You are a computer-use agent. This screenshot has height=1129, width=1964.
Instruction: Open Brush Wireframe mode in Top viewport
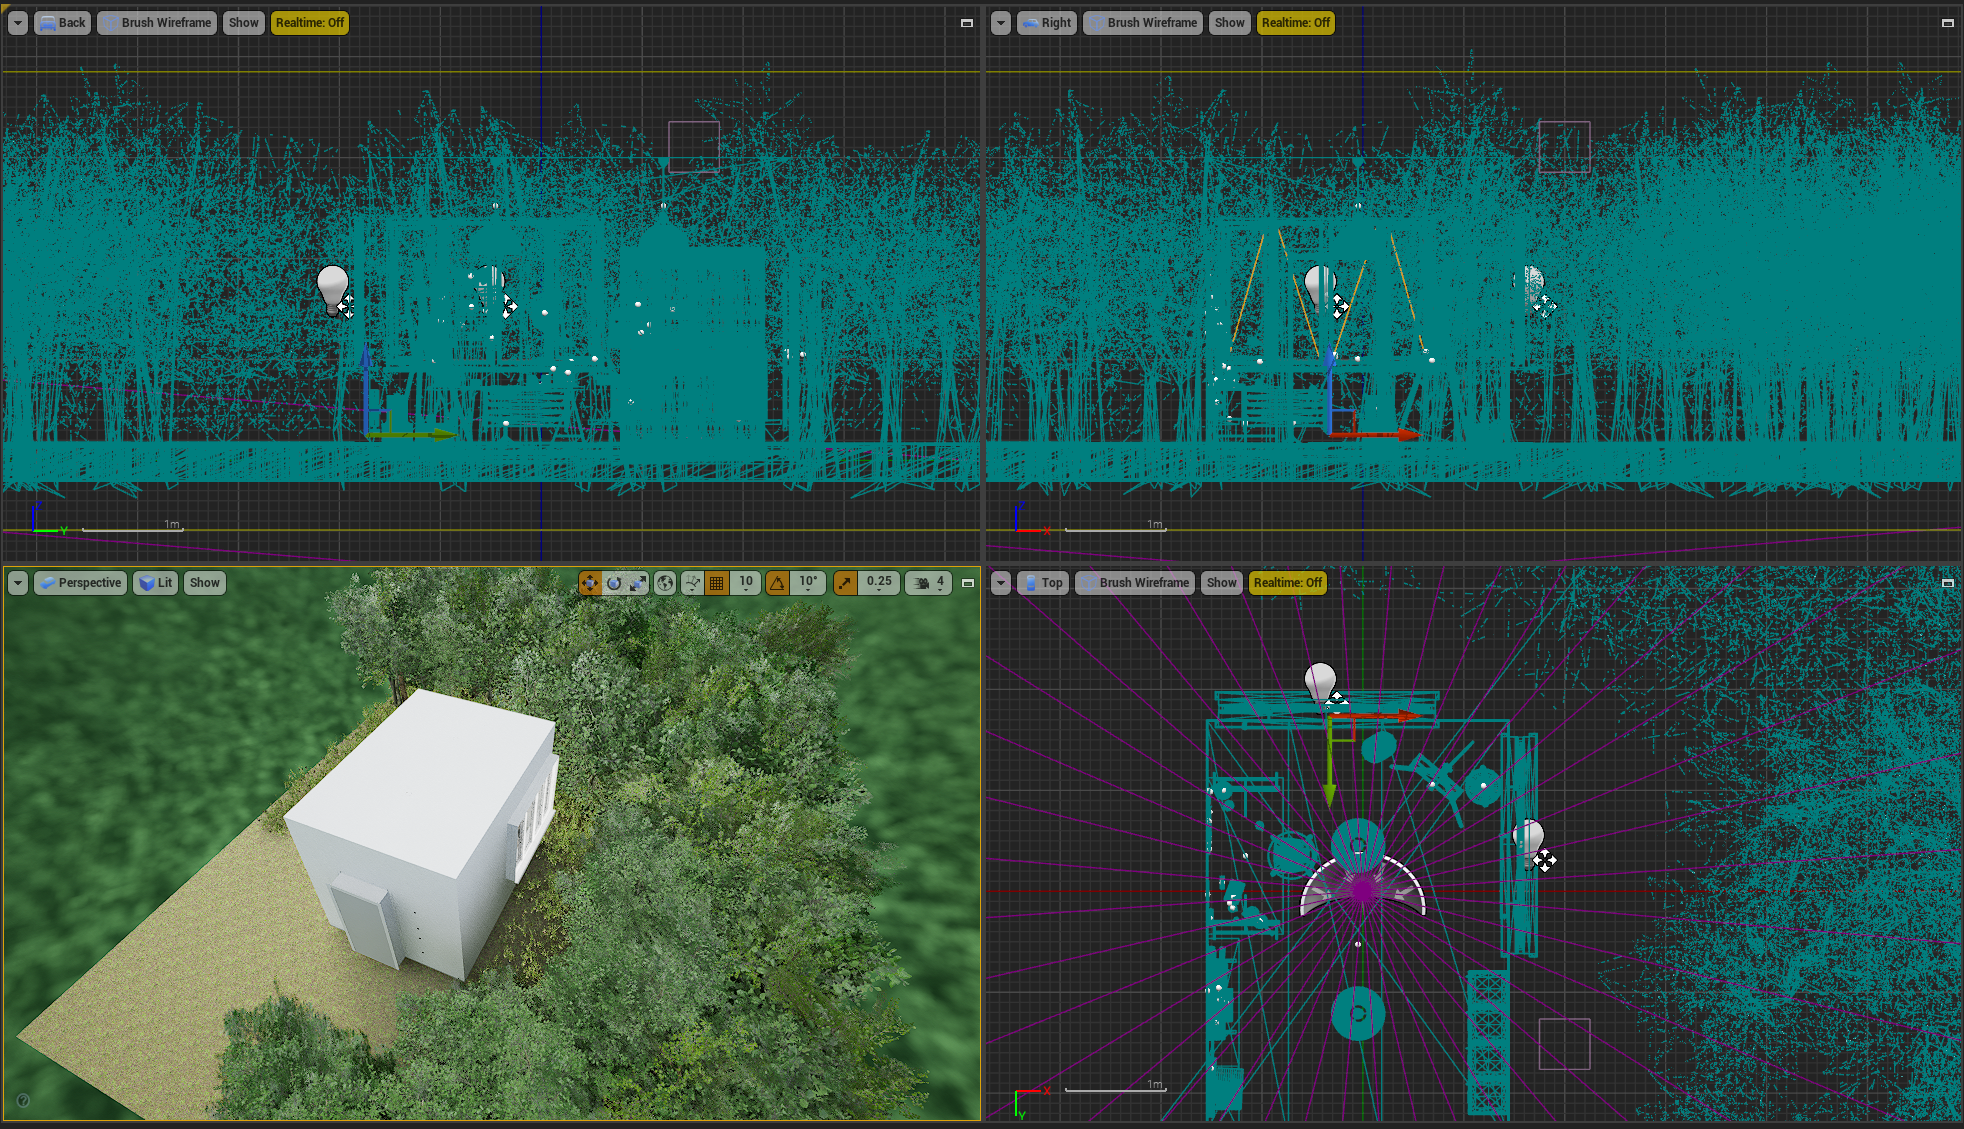pos(1135,583)
